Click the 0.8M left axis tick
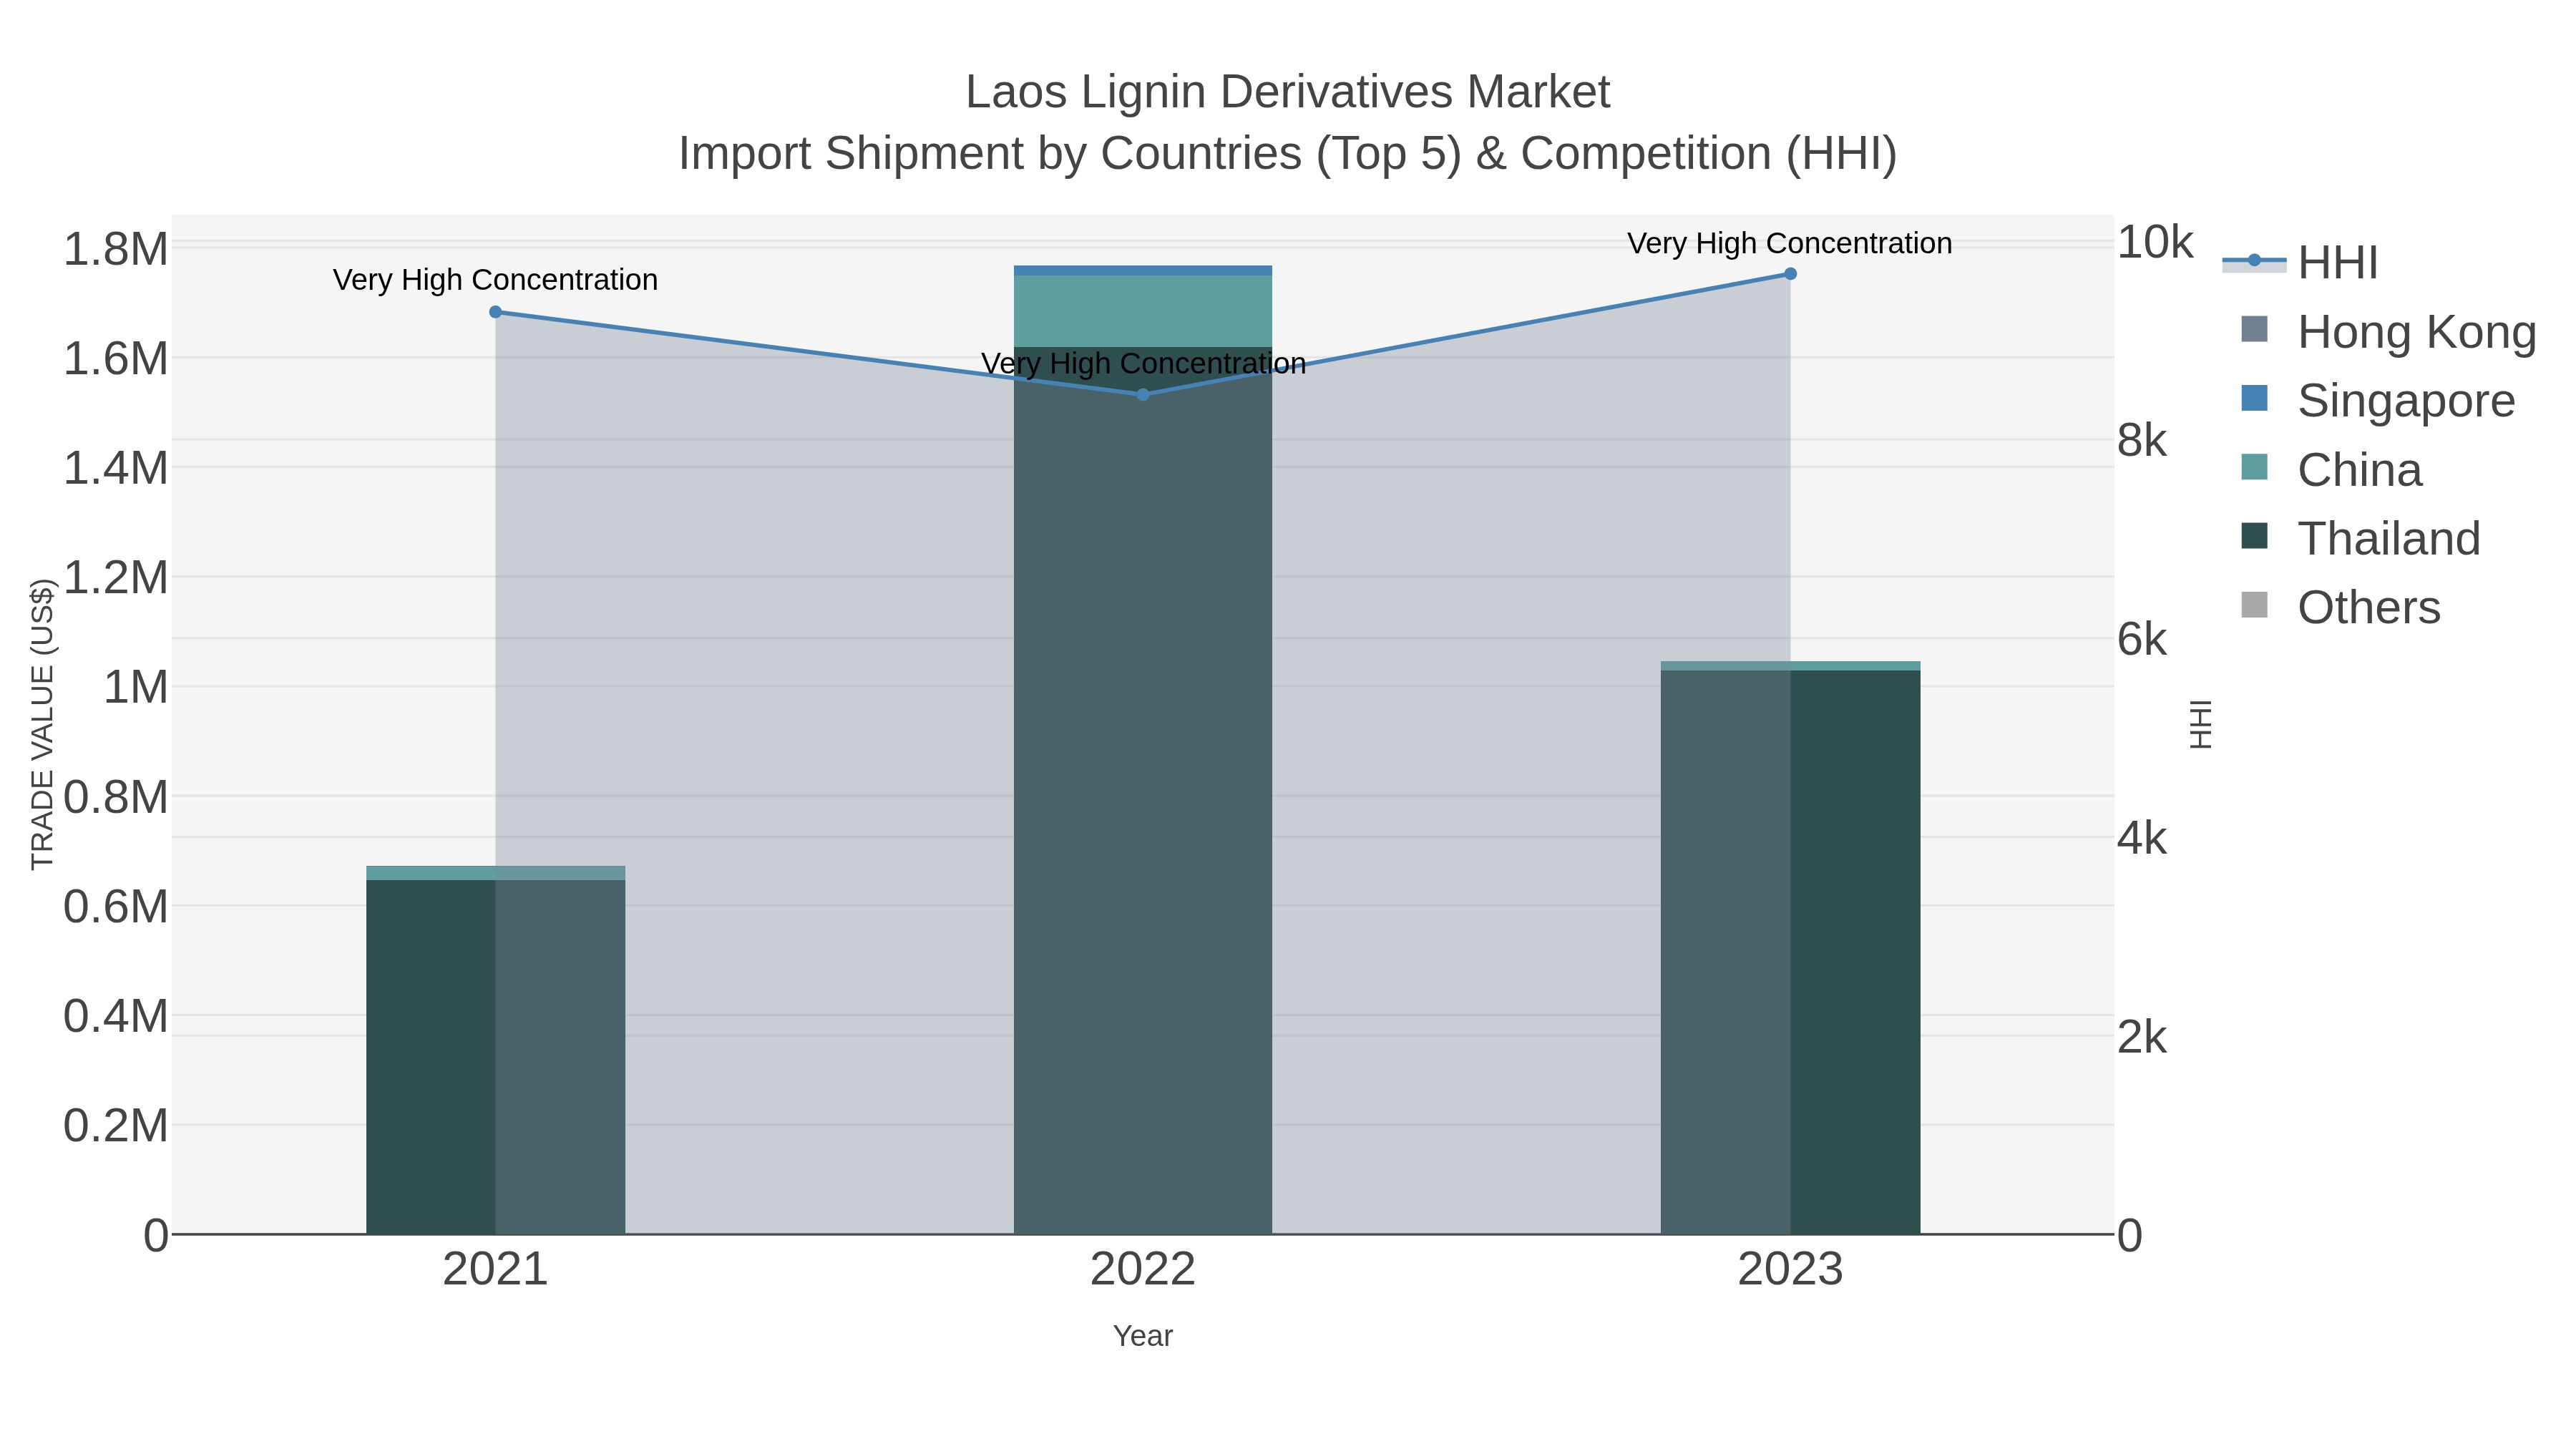Viewport: 2576px width, 1449px height. tap(116, 797)
